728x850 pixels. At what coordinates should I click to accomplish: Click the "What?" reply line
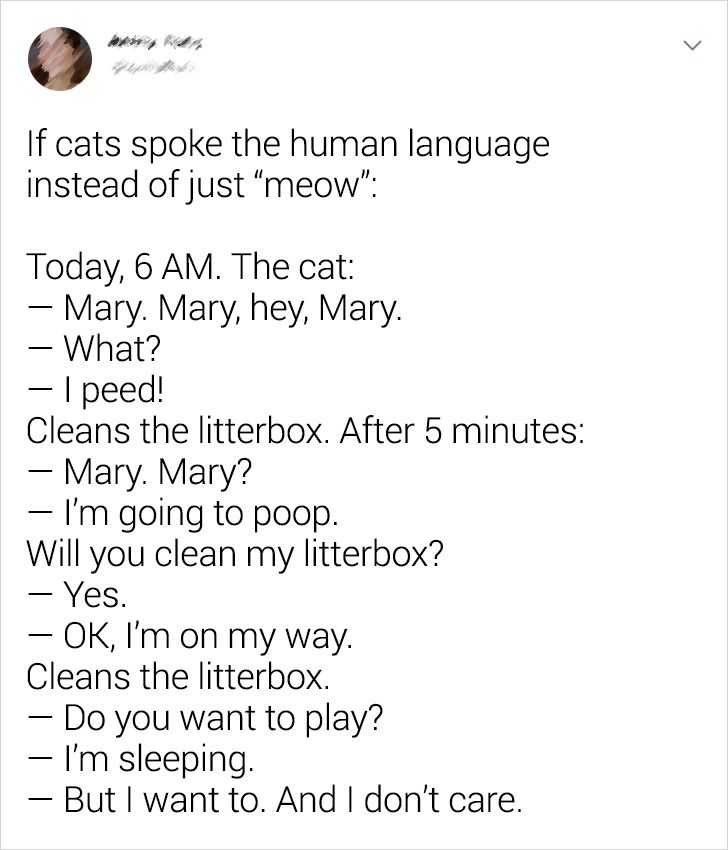pyautogui.click(x=110, y=348)
